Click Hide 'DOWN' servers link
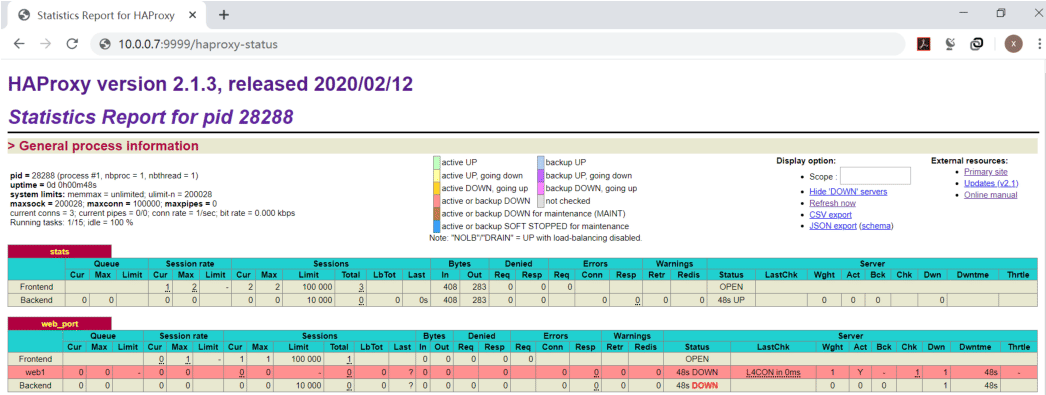The image size is (1046, 395). tap(848, 191)
